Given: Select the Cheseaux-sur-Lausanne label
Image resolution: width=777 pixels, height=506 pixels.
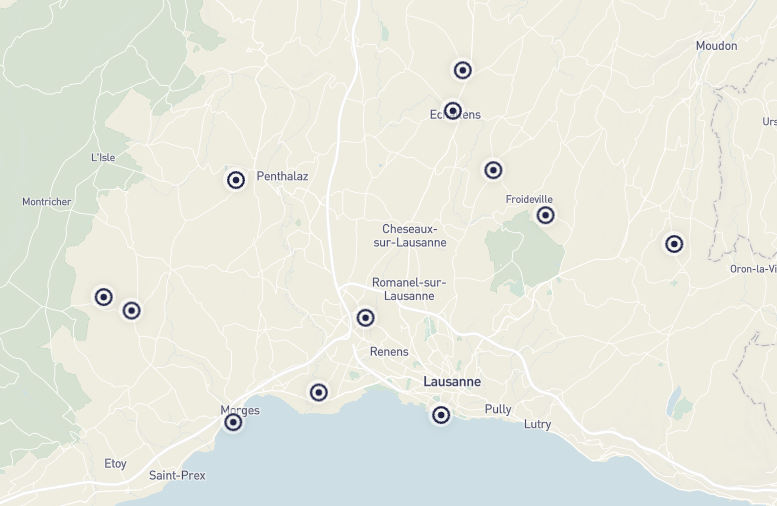Looking at the screenshot, I should 410,236.
